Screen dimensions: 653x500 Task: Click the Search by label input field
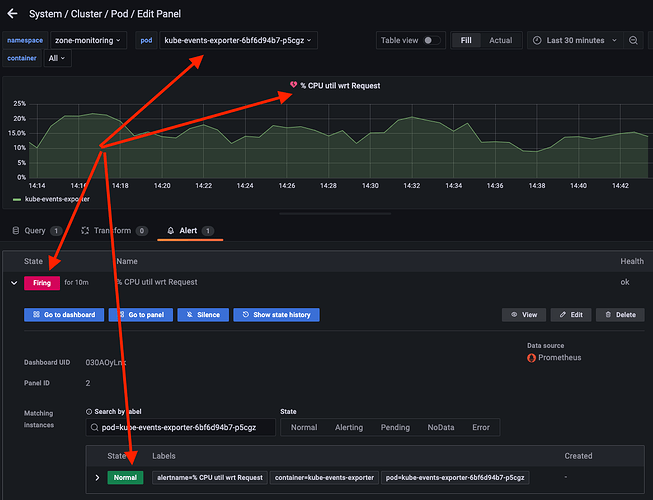pos(181,428)
